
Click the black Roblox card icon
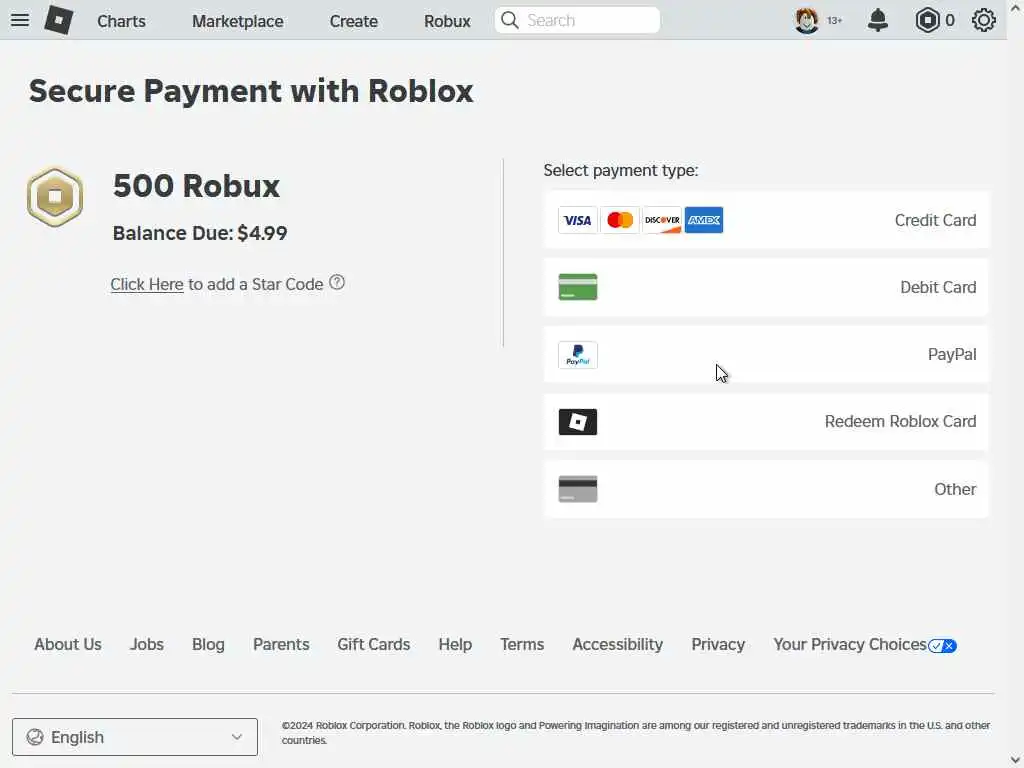[578, 422]
